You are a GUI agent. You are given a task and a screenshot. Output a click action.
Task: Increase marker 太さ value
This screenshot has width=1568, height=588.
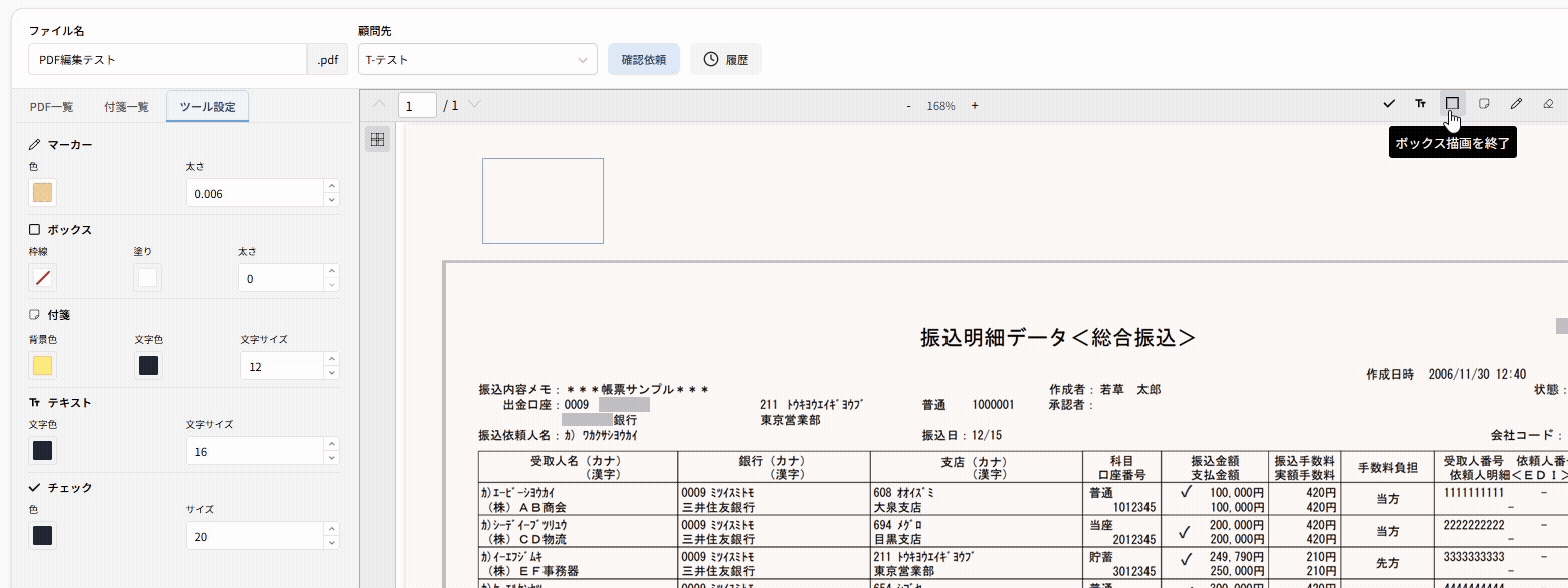tap(332, 186)
